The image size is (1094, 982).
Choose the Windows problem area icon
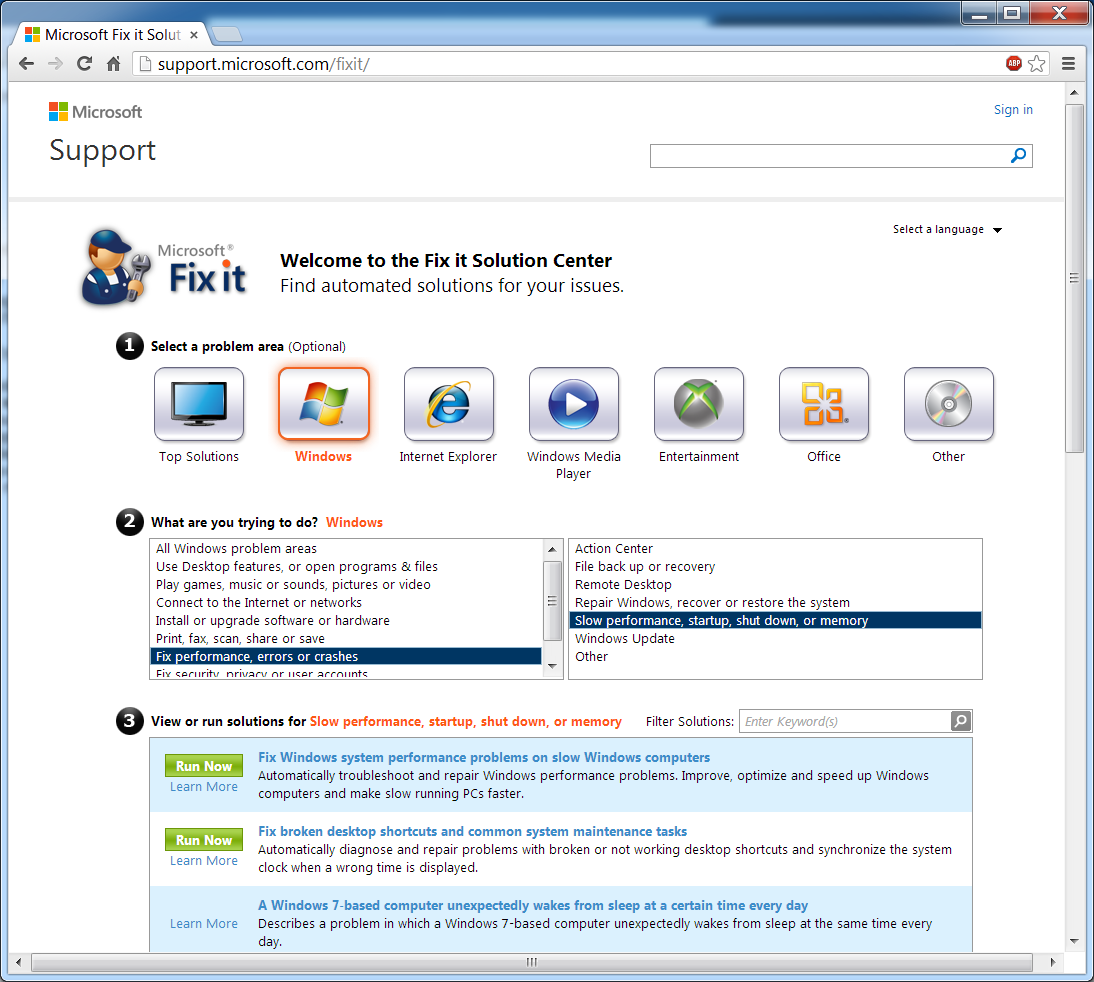pos(324,404)
